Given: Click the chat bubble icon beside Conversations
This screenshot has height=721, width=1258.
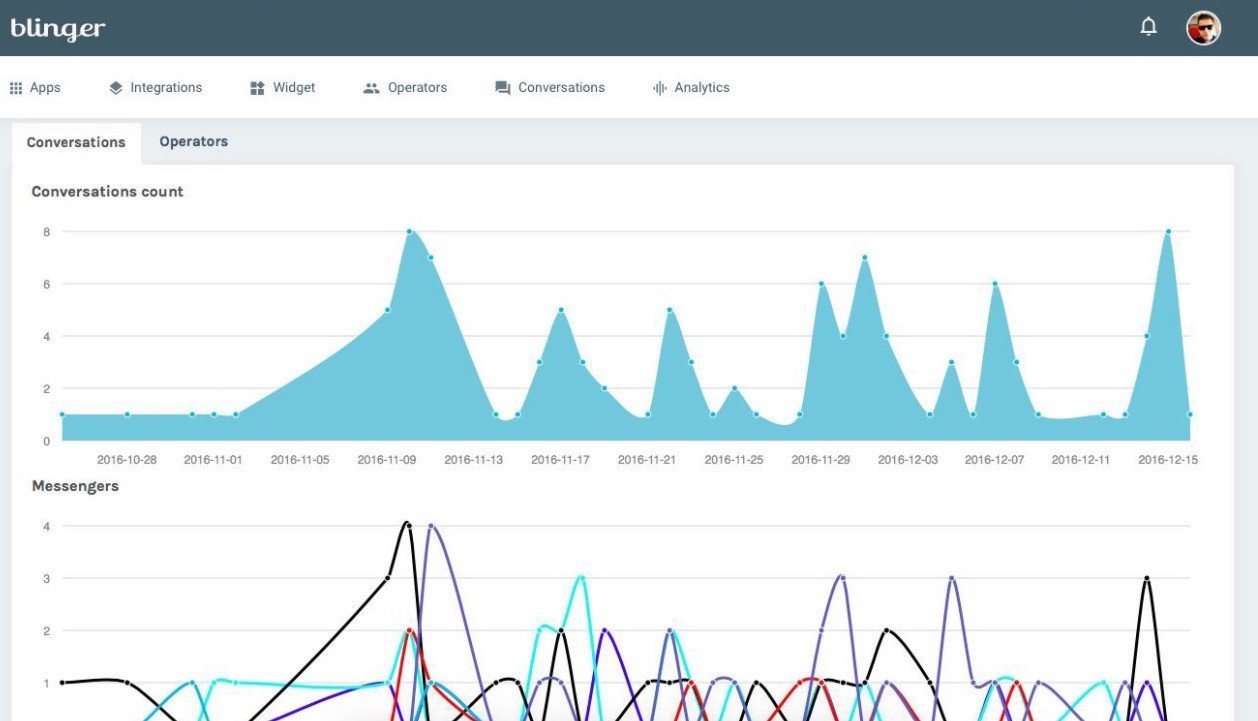Looking at the screenshot, I should [x=503, y=88].
